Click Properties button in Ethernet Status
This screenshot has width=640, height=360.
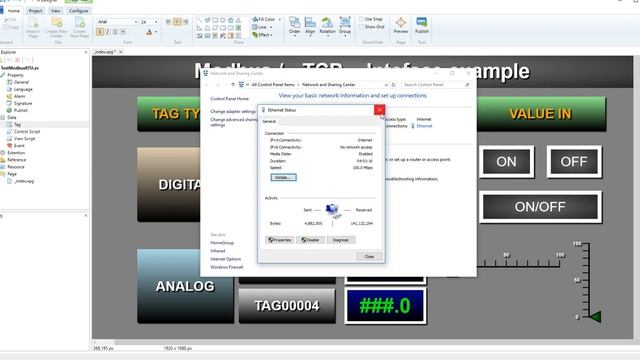pyautogui.click(x=280, y=240)
